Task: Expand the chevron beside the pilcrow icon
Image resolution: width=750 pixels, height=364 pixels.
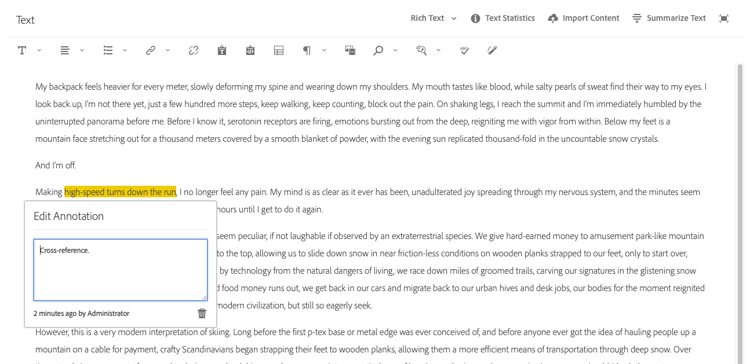Action: click(324, 50)
